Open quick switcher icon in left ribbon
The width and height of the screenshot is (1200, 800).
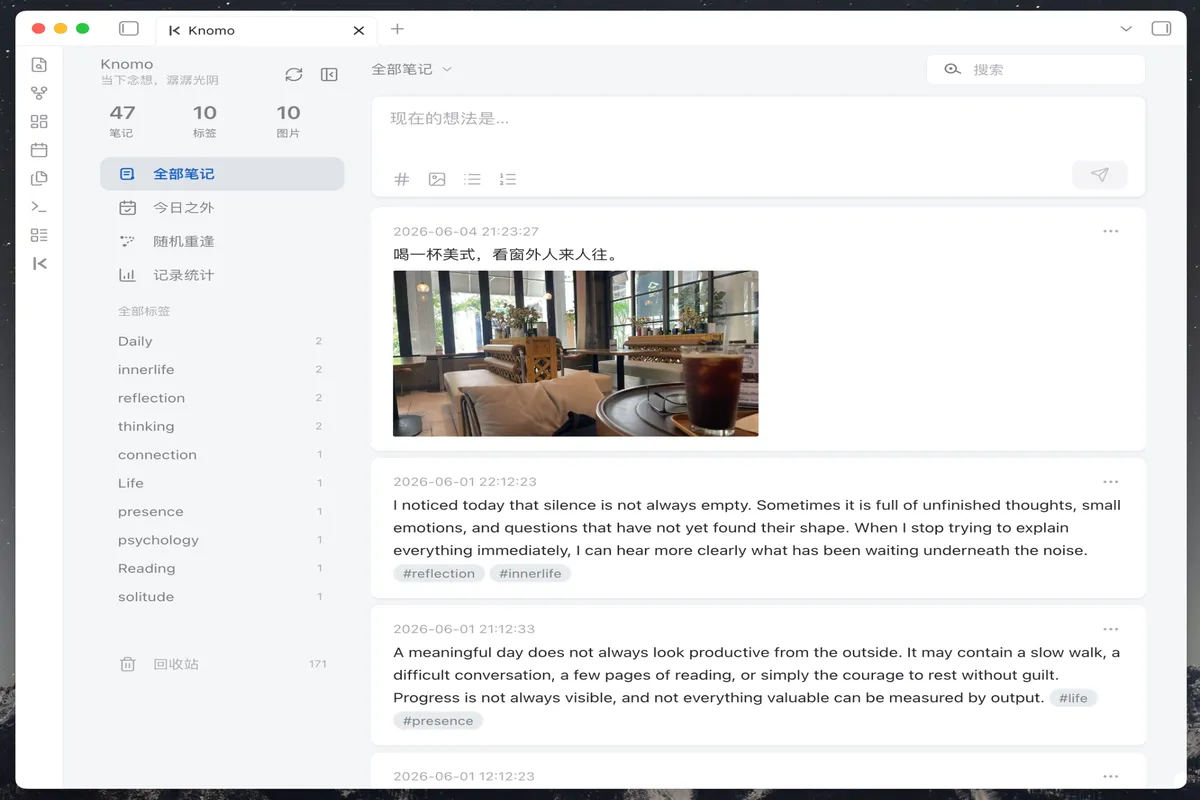pos(39,65)
